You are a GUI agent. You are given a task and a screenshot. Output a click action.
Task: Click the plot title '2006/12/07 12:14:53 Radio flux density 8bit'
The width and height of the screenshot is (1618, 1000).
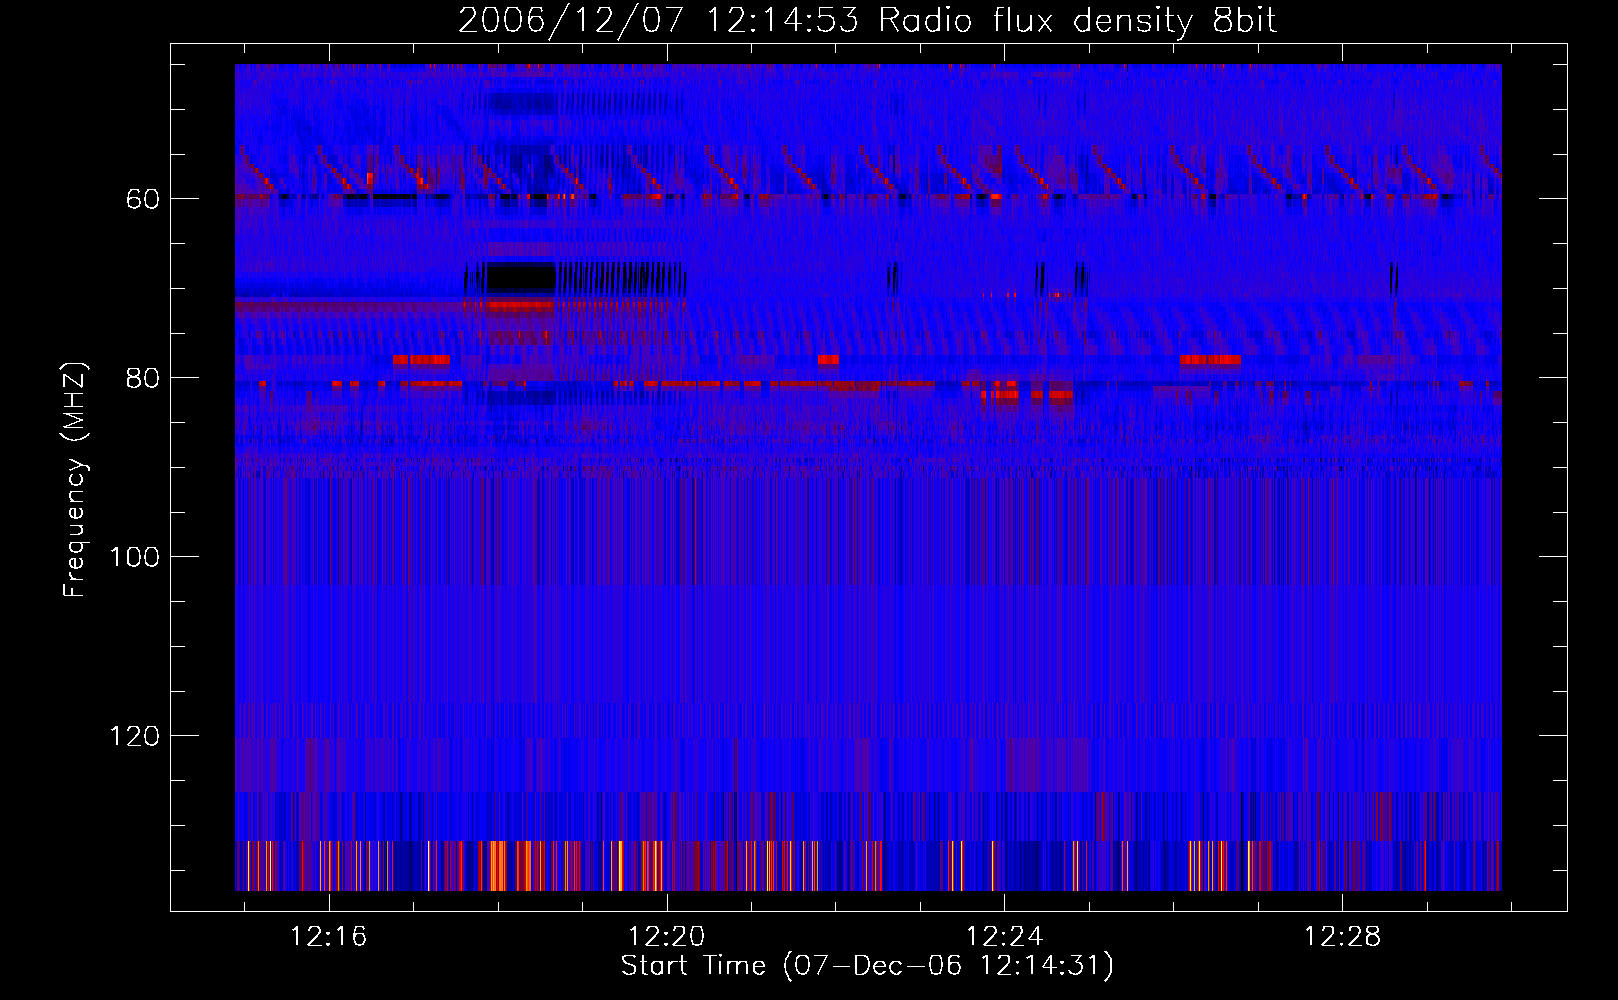867,20
